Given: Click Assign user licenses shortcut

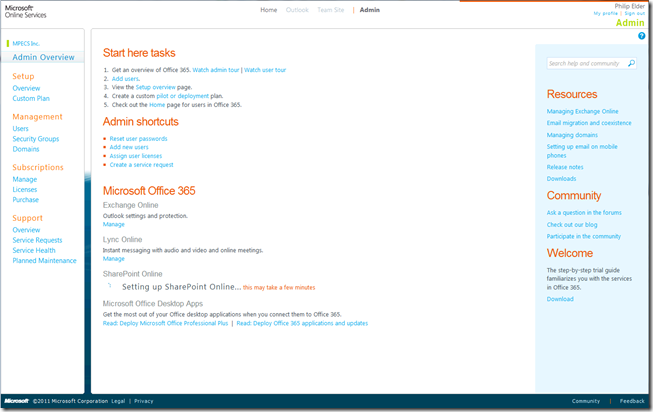Looking at the screenshot, I should click(136, 156).
